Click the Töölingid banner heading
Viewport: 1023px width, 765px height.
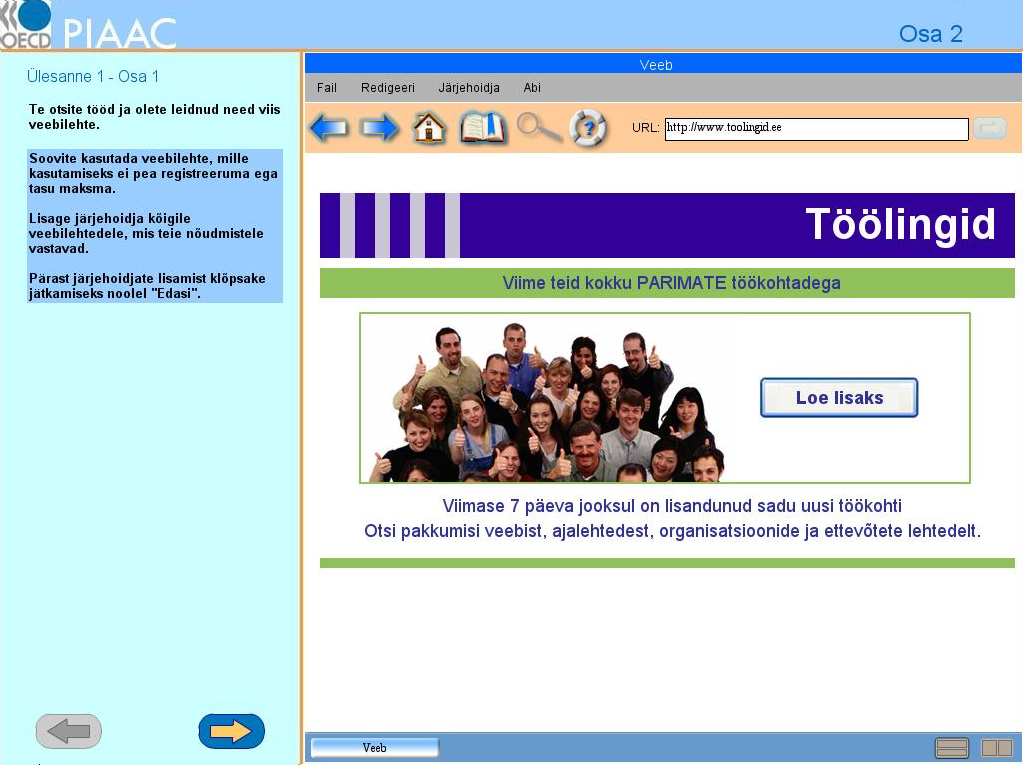900,224
